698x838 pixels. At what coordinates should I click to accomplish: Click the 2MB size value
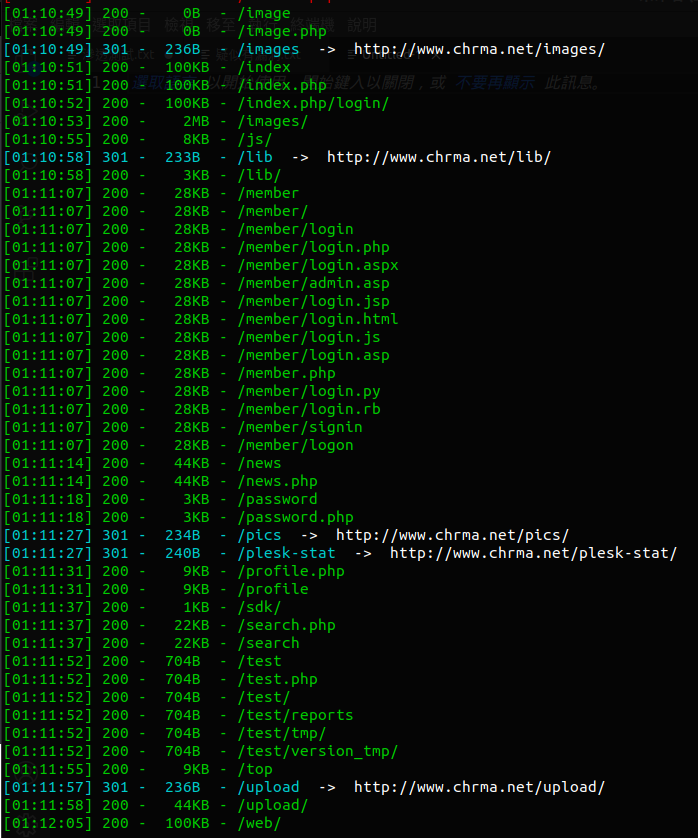coord(196,121)
